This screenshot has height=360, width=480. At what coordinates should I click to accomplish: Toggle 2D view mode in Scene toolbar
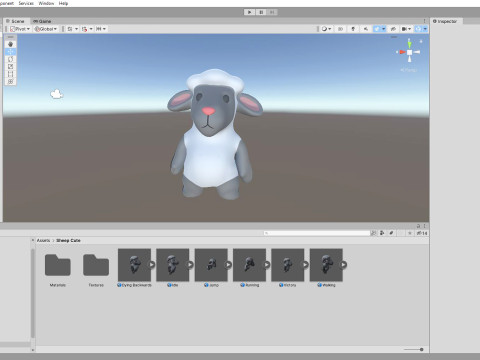(340, 29)
